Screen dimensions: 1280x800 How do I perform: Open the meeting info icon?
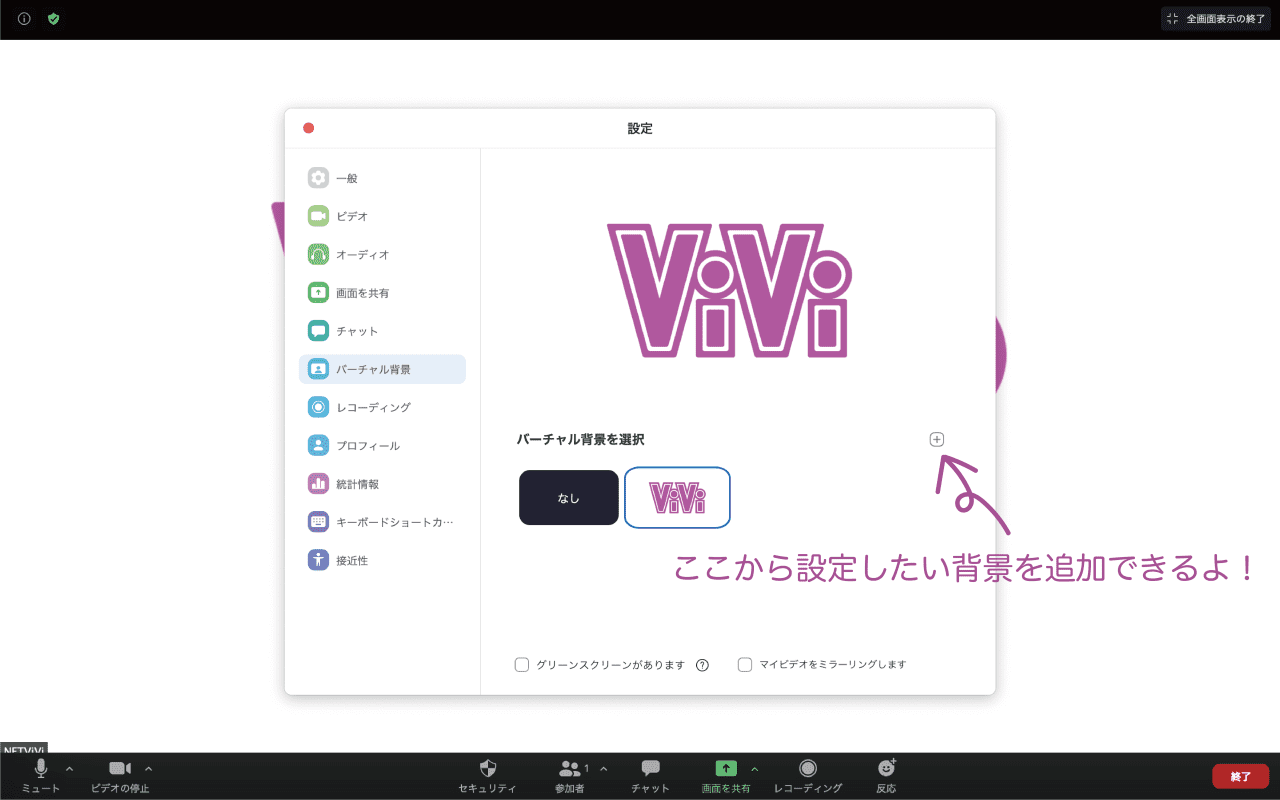coord(24,18)
